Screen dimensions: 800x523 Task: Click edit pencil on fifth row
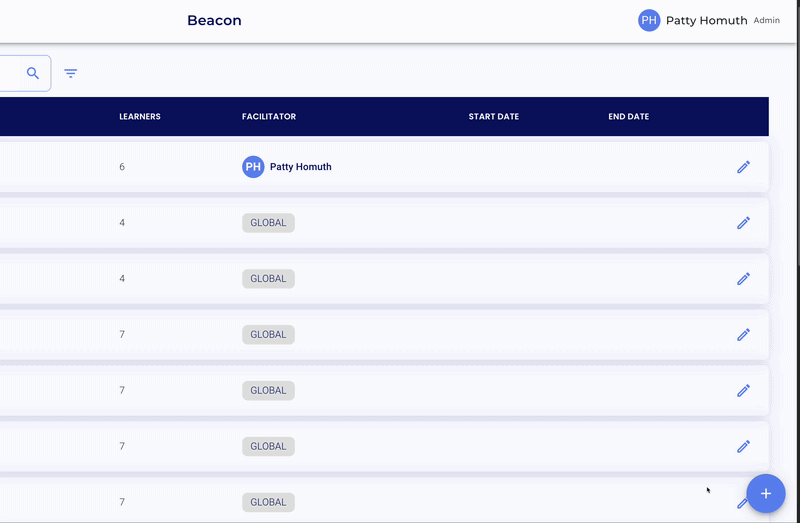pyautogui.click(x=743, y=391)
